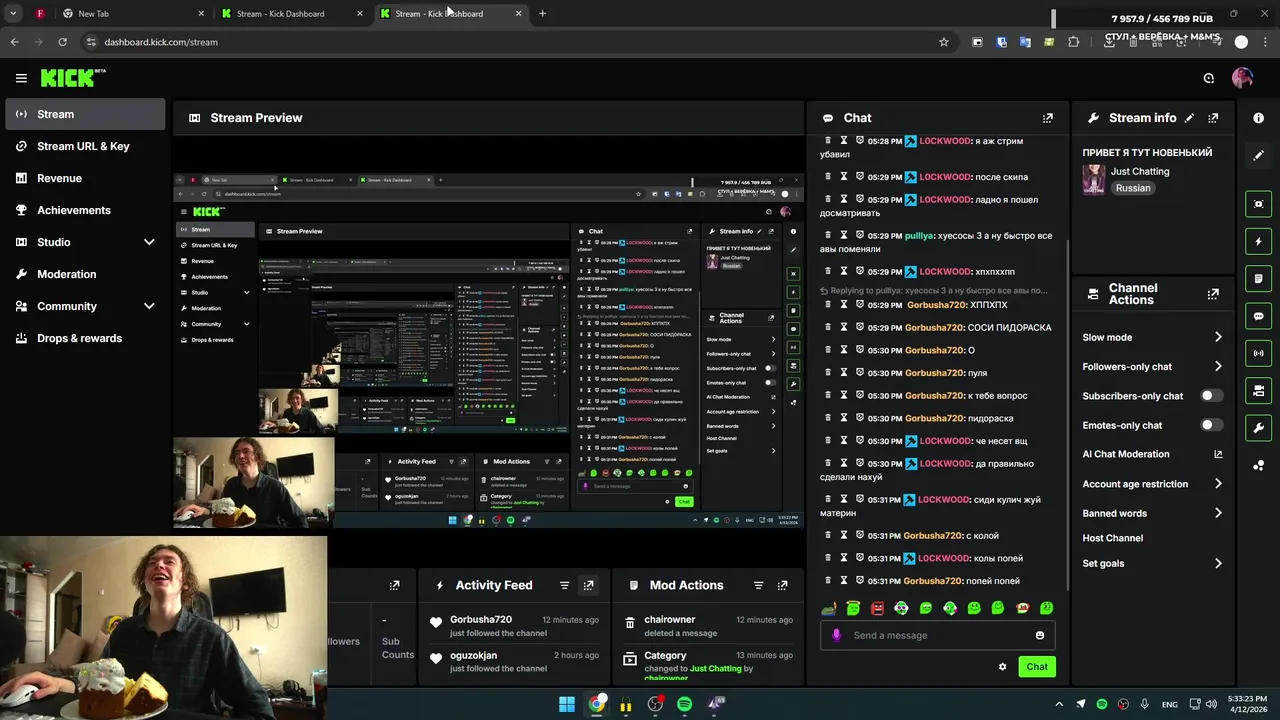The width and height of the screenshot is (1280, 720).
Task: Open the Windows Start menu
Action: [x=567, y=704]
